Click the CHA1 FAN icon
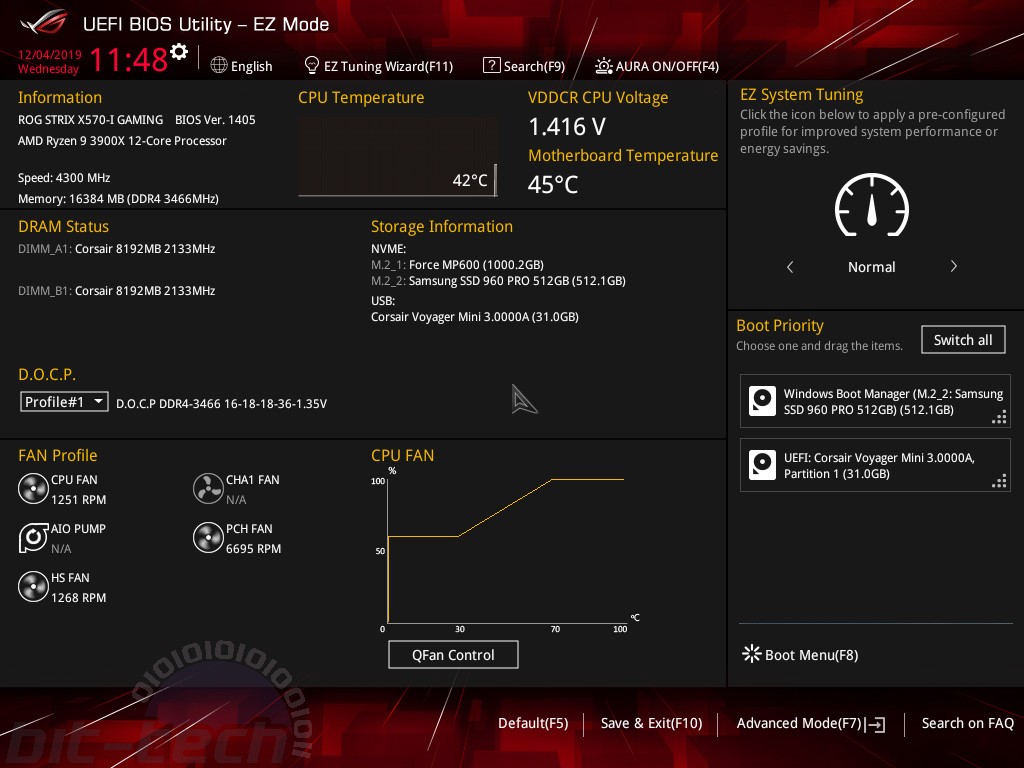The width and height of the screenshot is (1024, 768). point(208,489)
